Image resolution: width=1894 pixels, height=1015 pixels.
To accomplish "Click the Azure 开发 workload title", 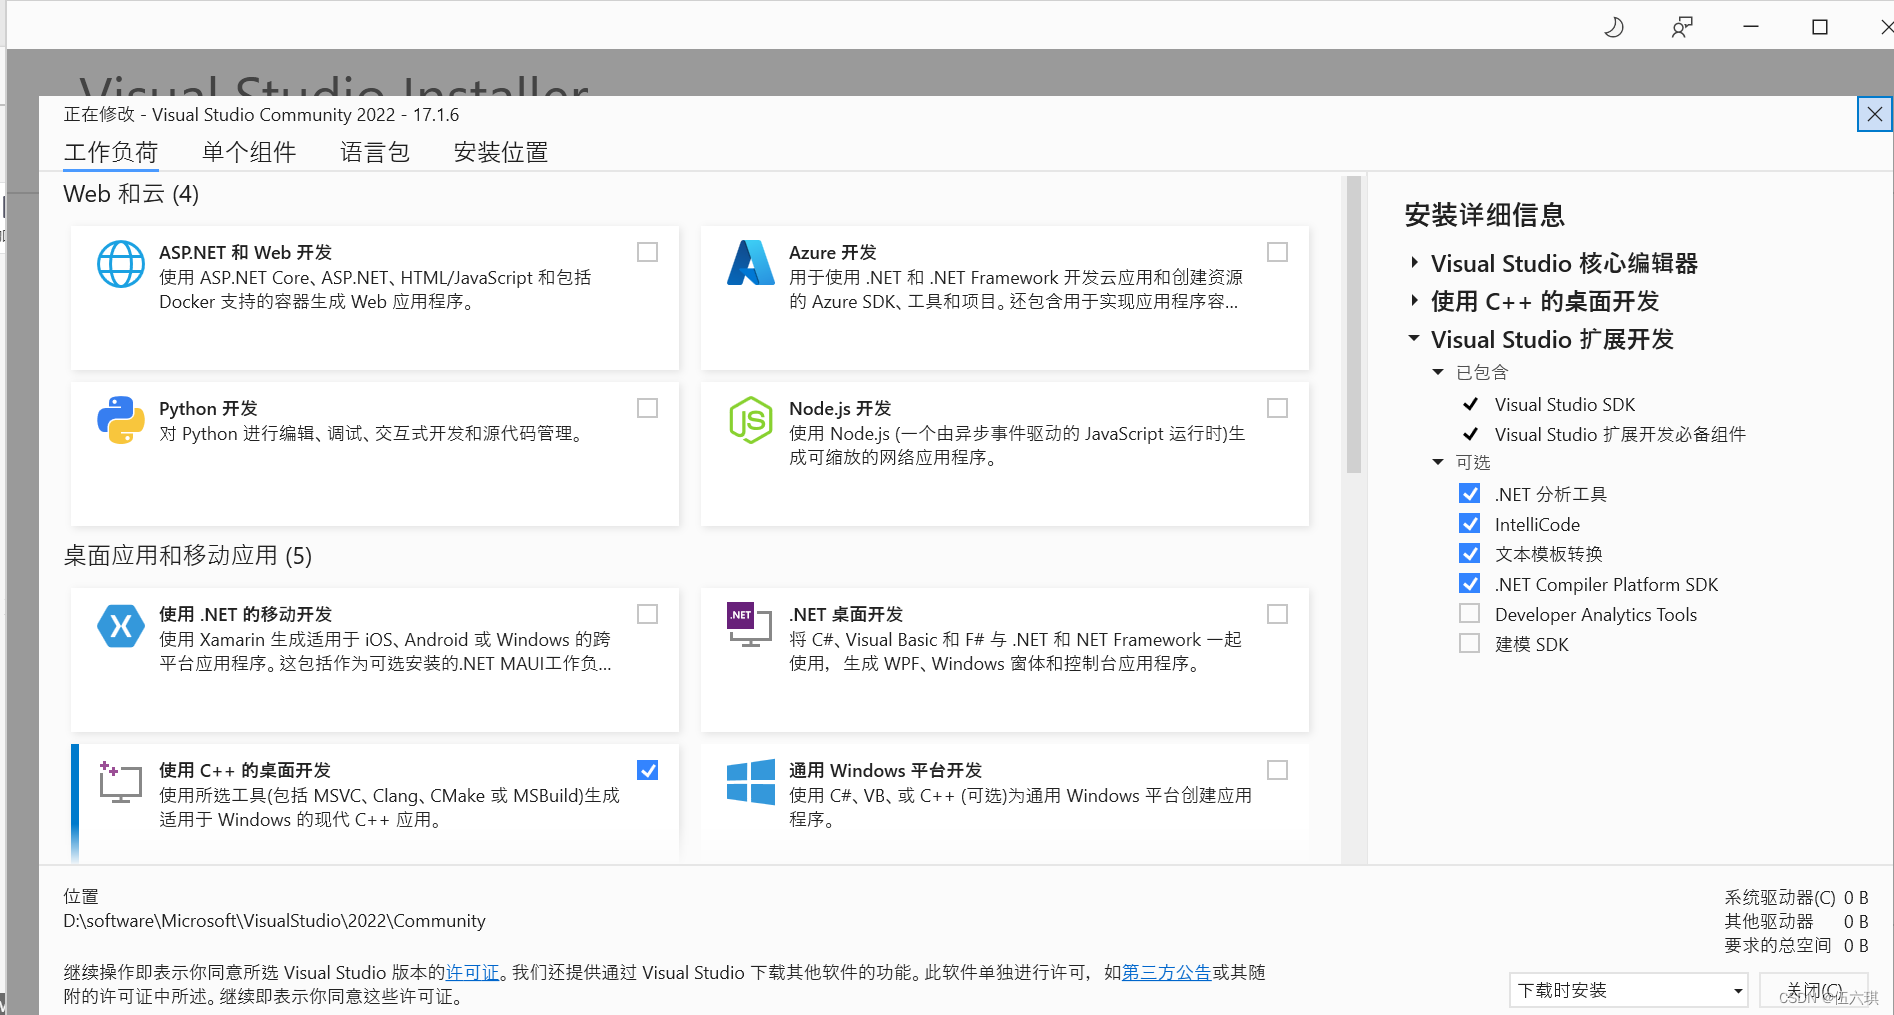I will [x=832, y=253].
